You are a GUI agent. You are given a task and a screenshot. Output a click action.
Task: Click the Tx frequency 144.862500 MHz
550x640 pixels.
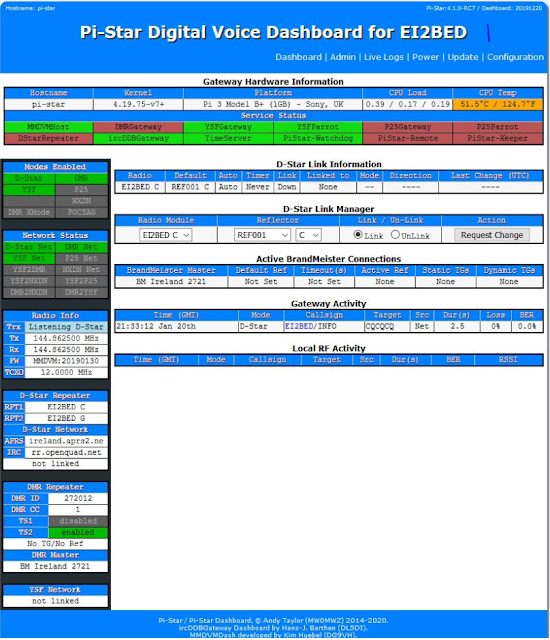(x=66, y=338)
